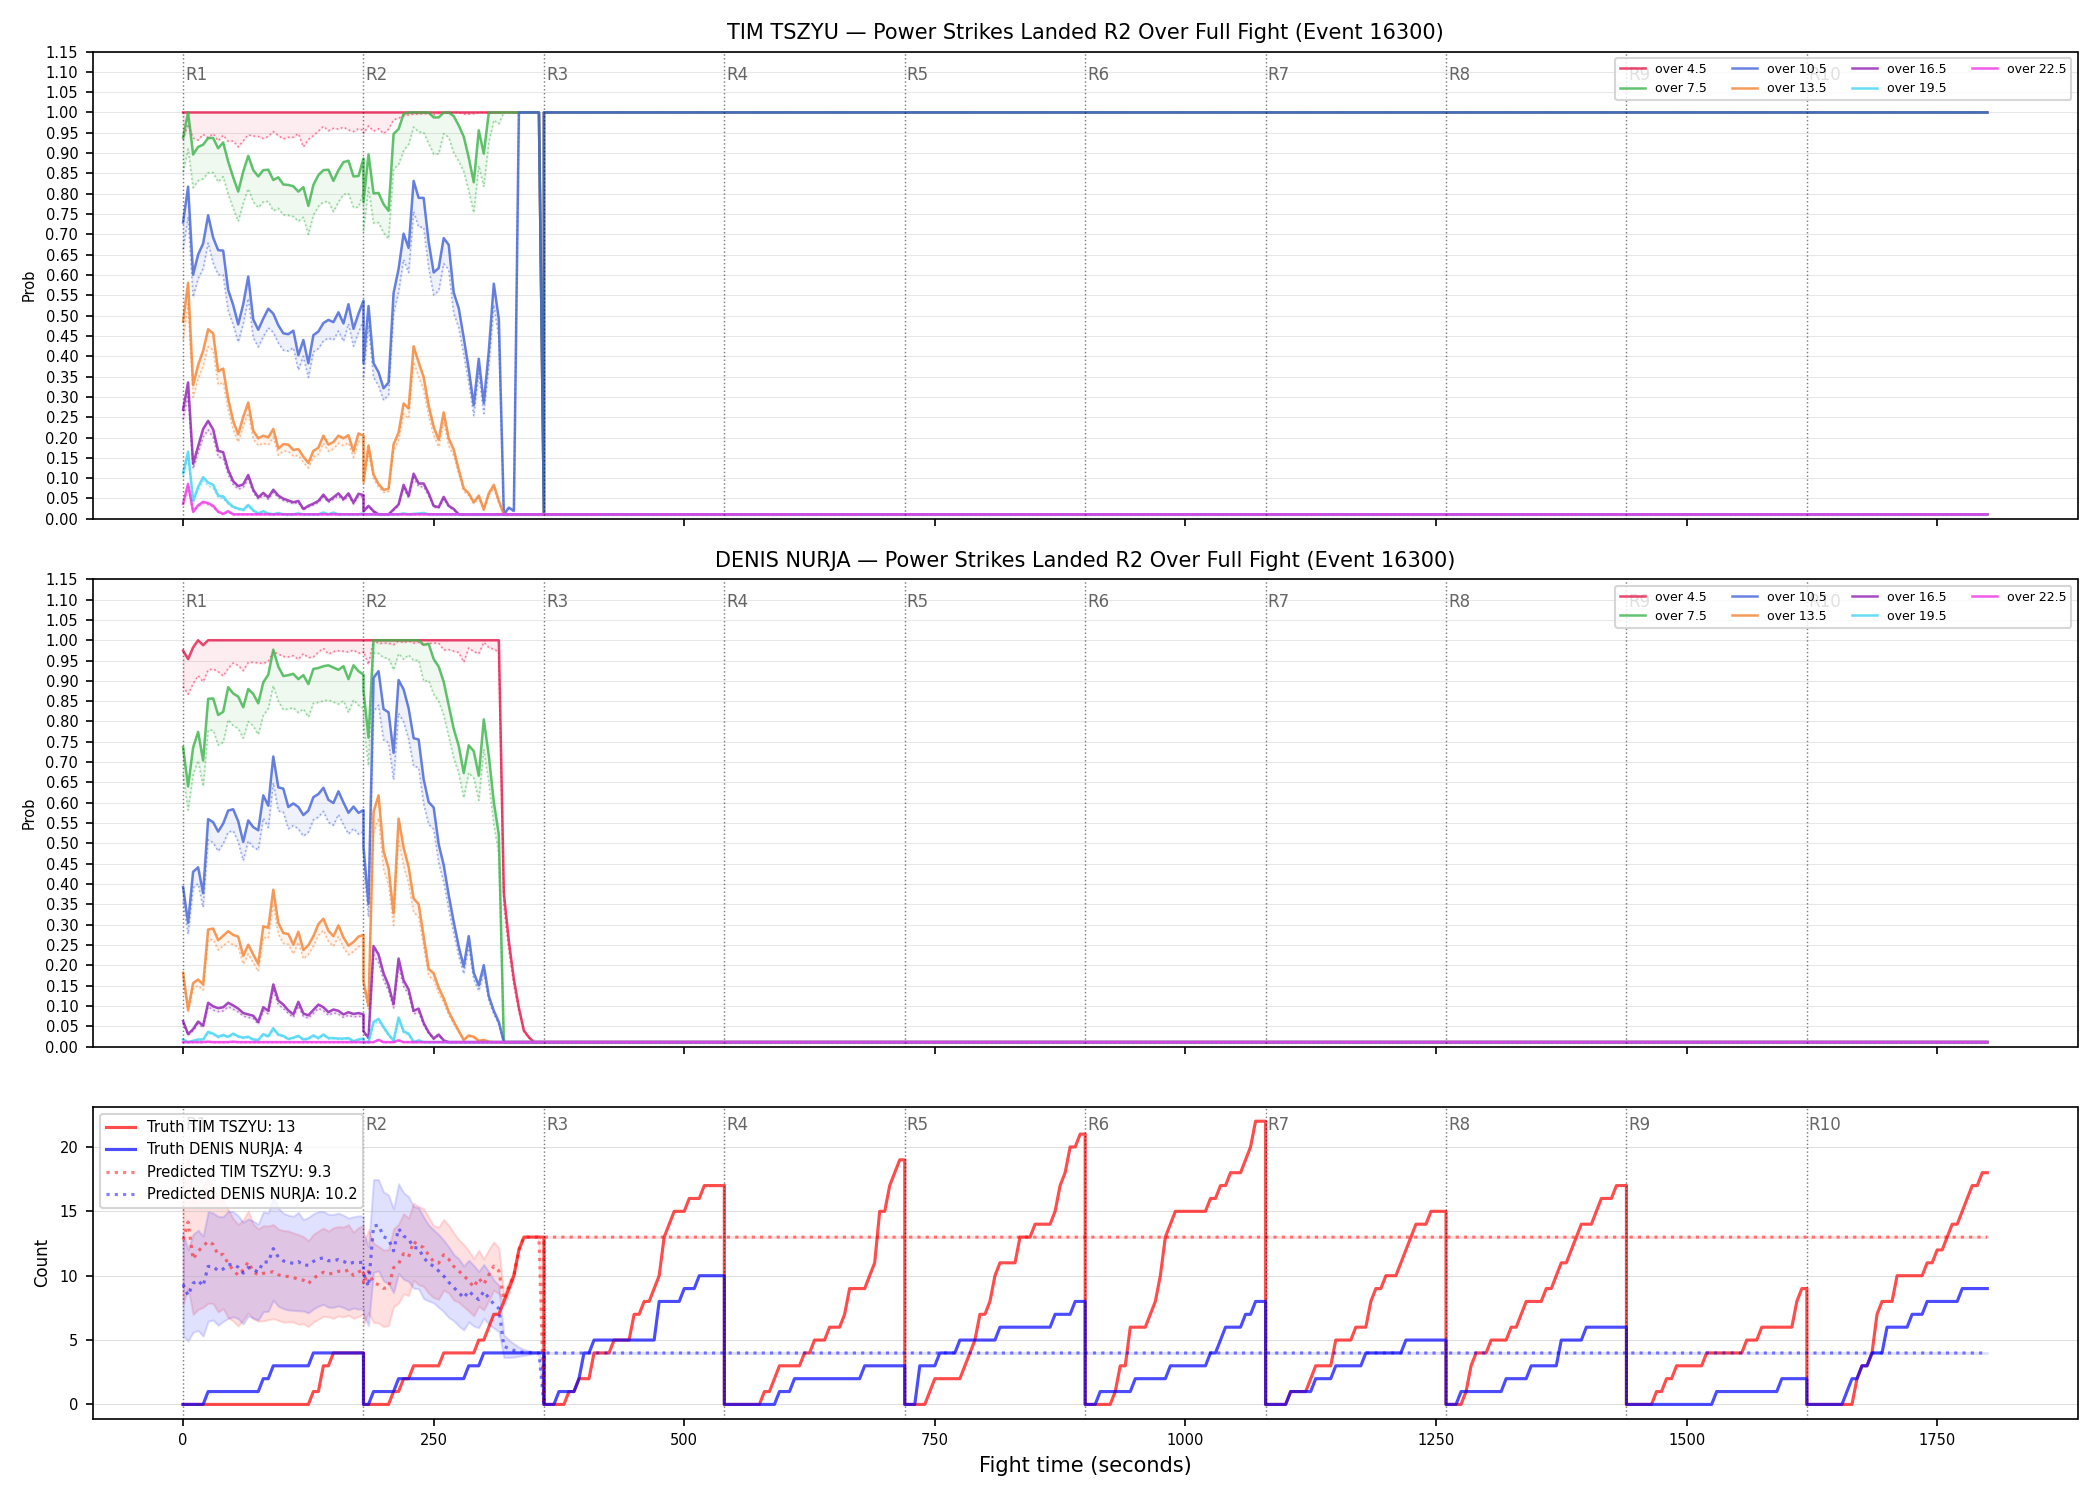2100x1500 pixels.
Task: Click the "over 10.5" legend entry in the Tim Tszyu chart
Action: click(1778, 69)
